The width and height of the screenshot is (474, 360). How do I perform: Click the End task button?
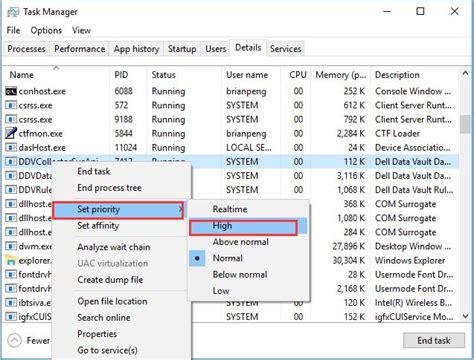(x=434, y=341)
